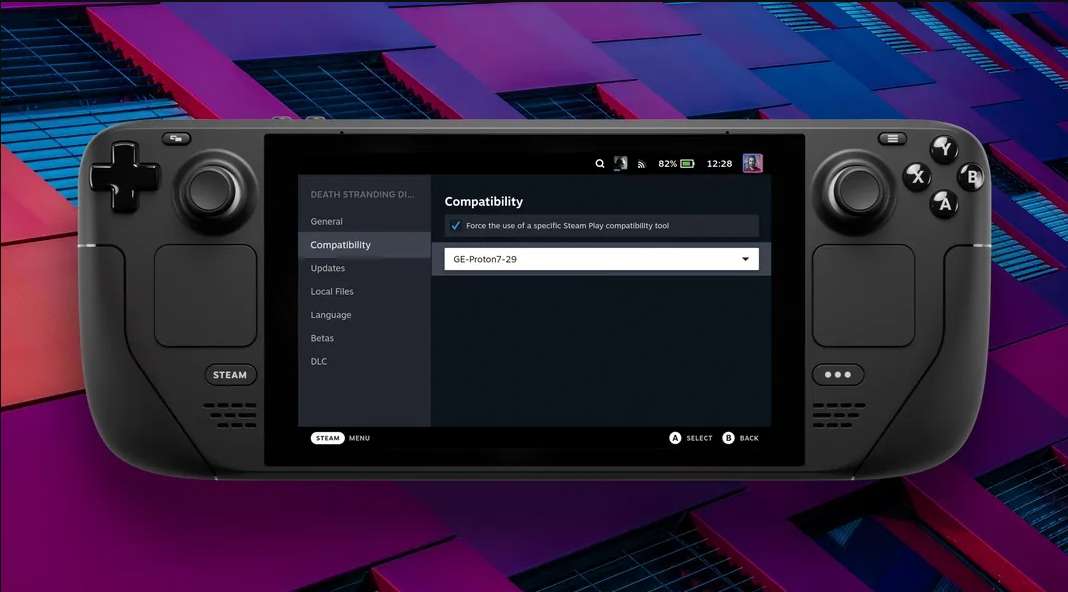
Task: Click the friends notification icon in status bar
Action: 621,163
